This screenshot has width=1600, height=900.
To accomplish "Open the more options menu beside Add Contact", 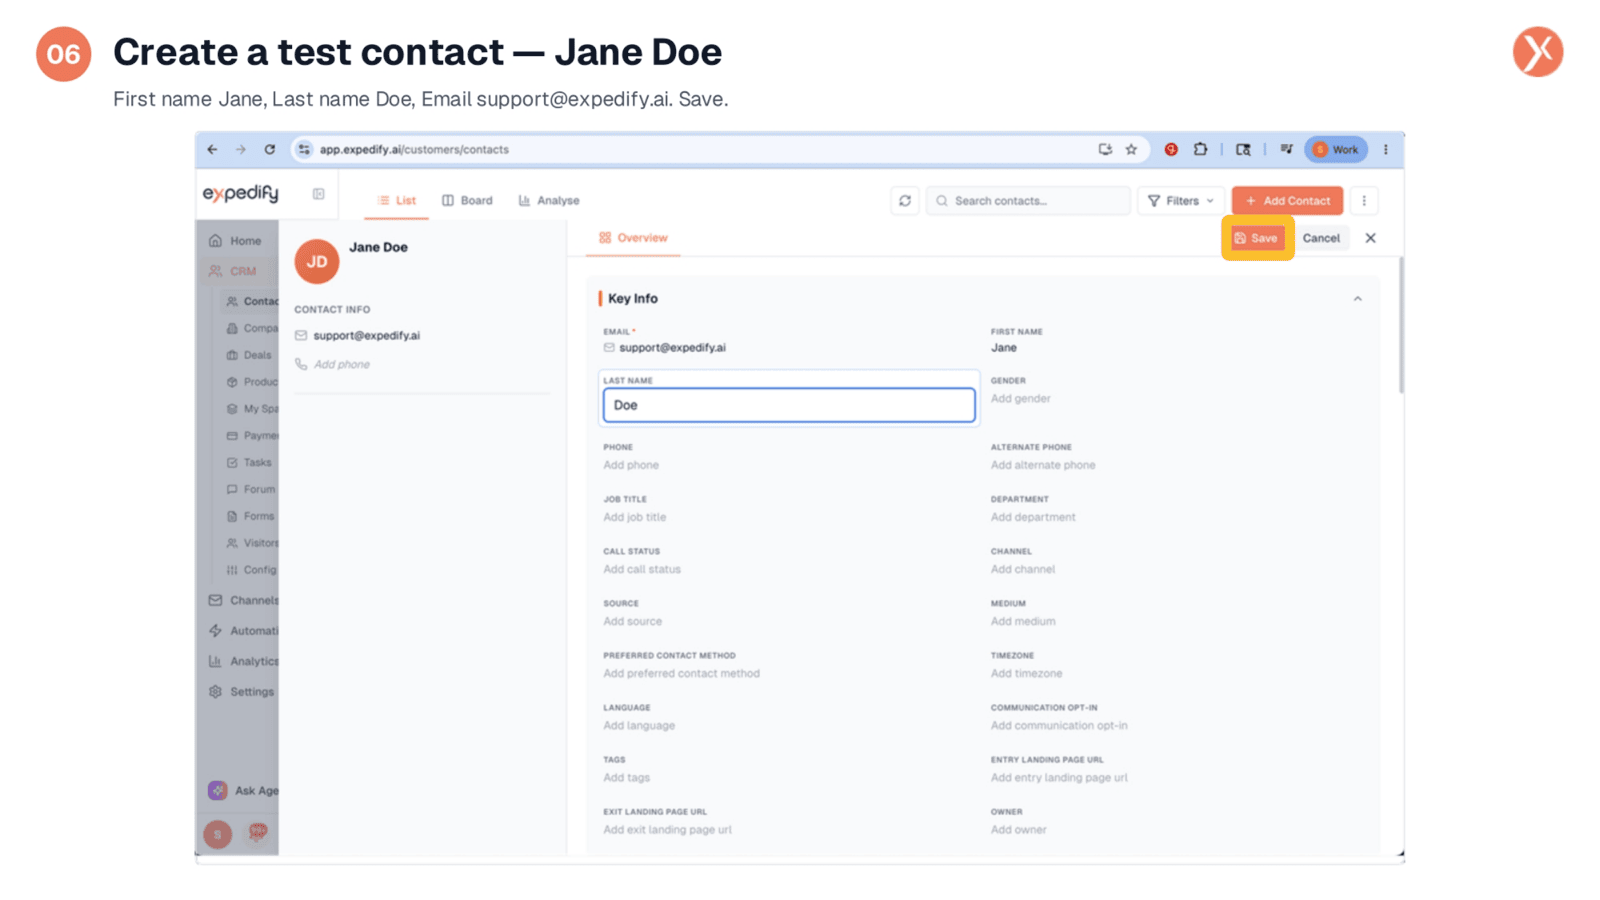I will tap(1364, 201).
